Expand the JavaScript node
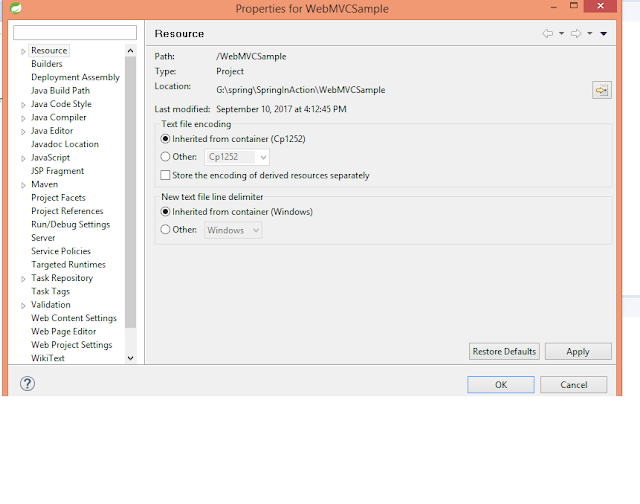Viewport: 640px width, 504px height. (23, 158)
